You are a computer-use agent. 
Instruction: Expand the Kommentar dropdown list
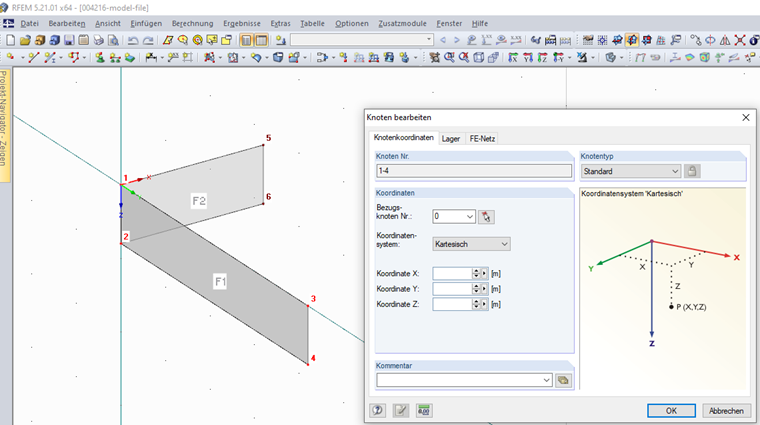pyautogui.click(x=547, y=380)
